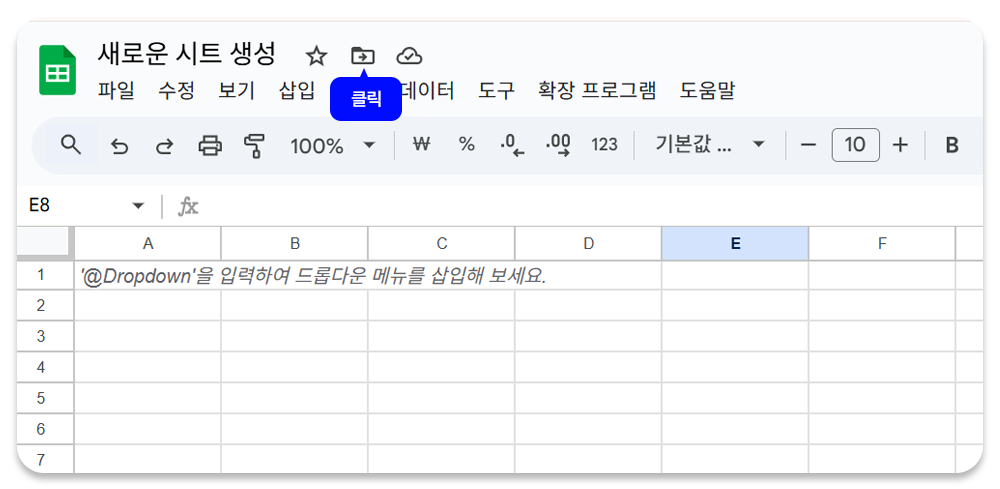The height and width of the screenshot is (489, 1000).
Task: Click the redo arrow
Action: pos(165,147)
